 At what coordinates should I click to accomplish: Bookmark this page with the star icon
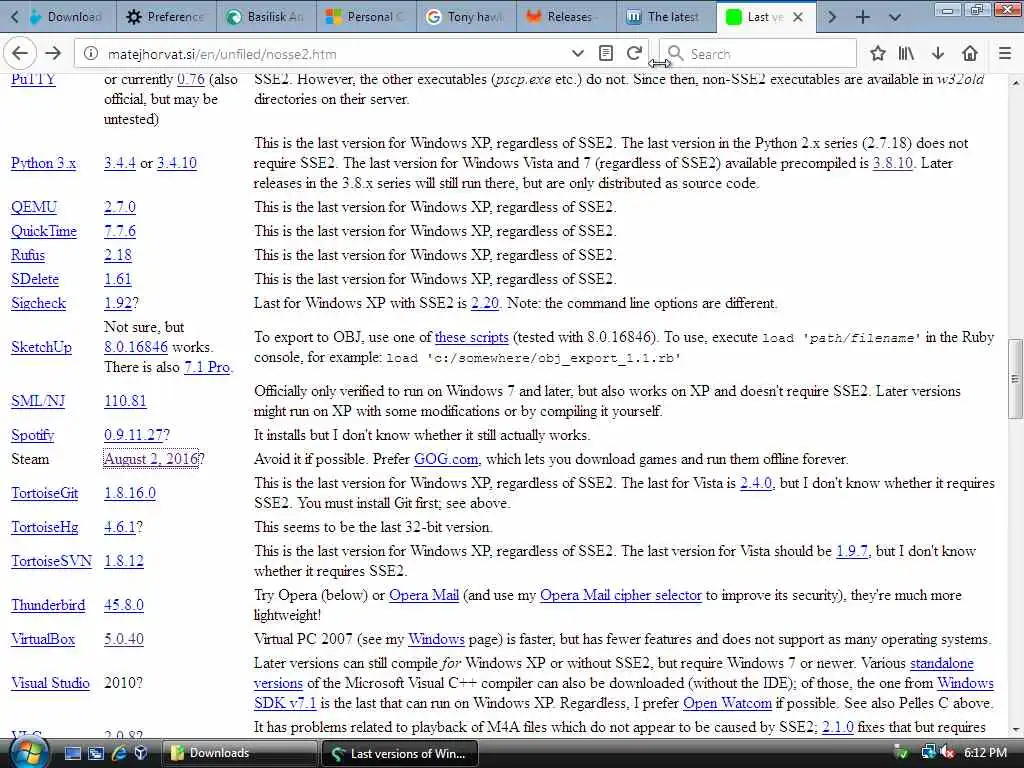click(x=878, y=54)
